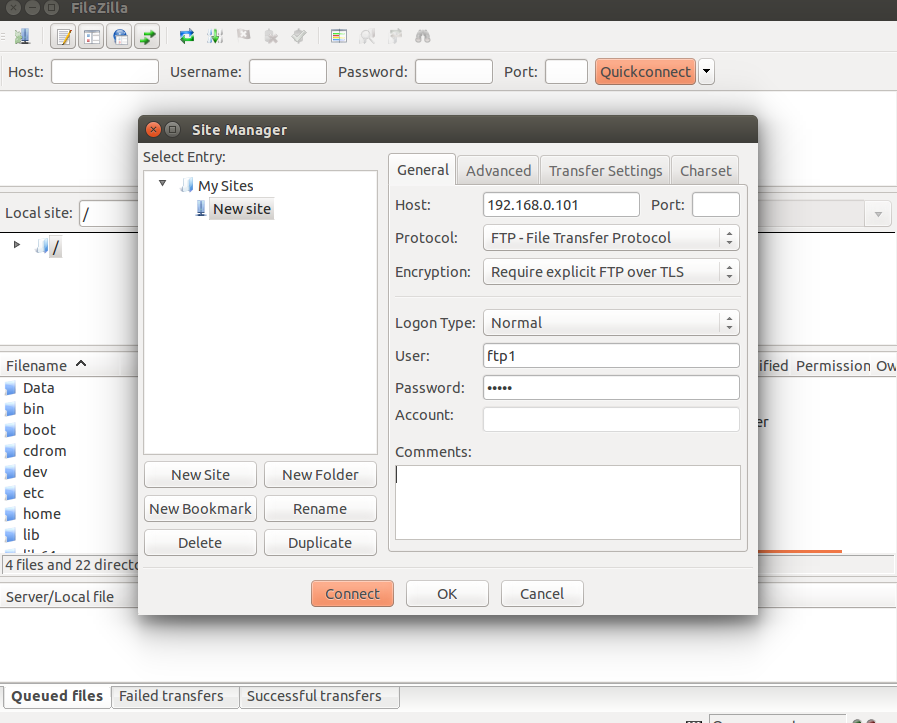The height and width of the screenshot is (723, 897).
Task: Open the remote site path dropdown
Action: click(x=878, y=214)
